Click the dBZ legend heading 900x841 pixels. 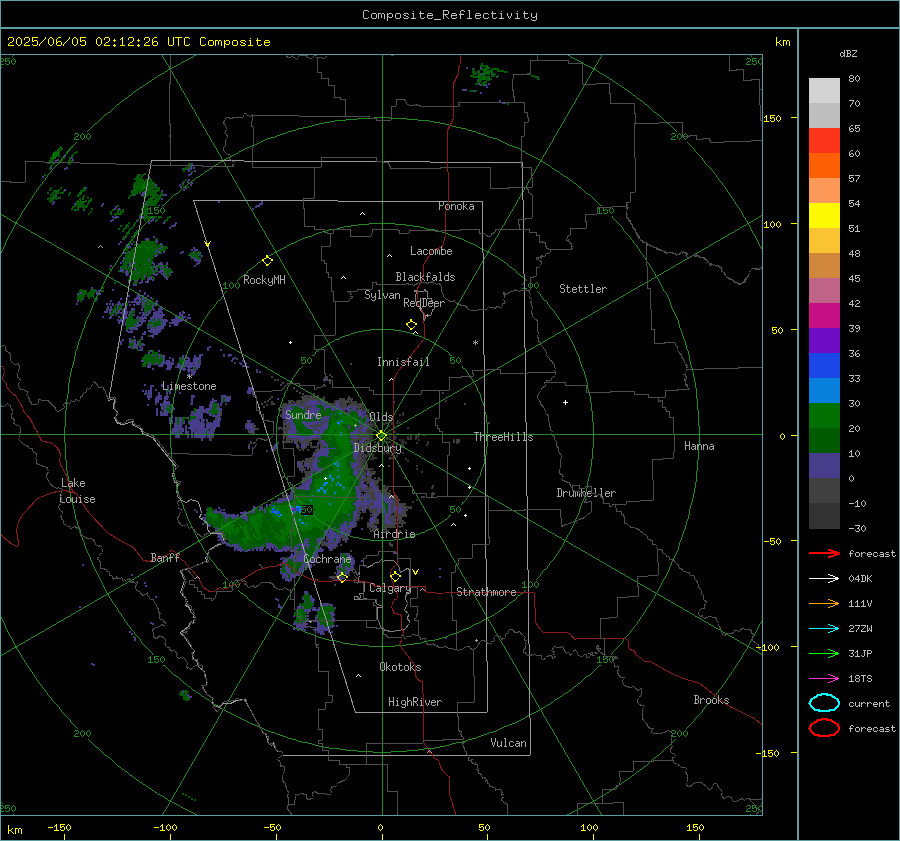848,54
